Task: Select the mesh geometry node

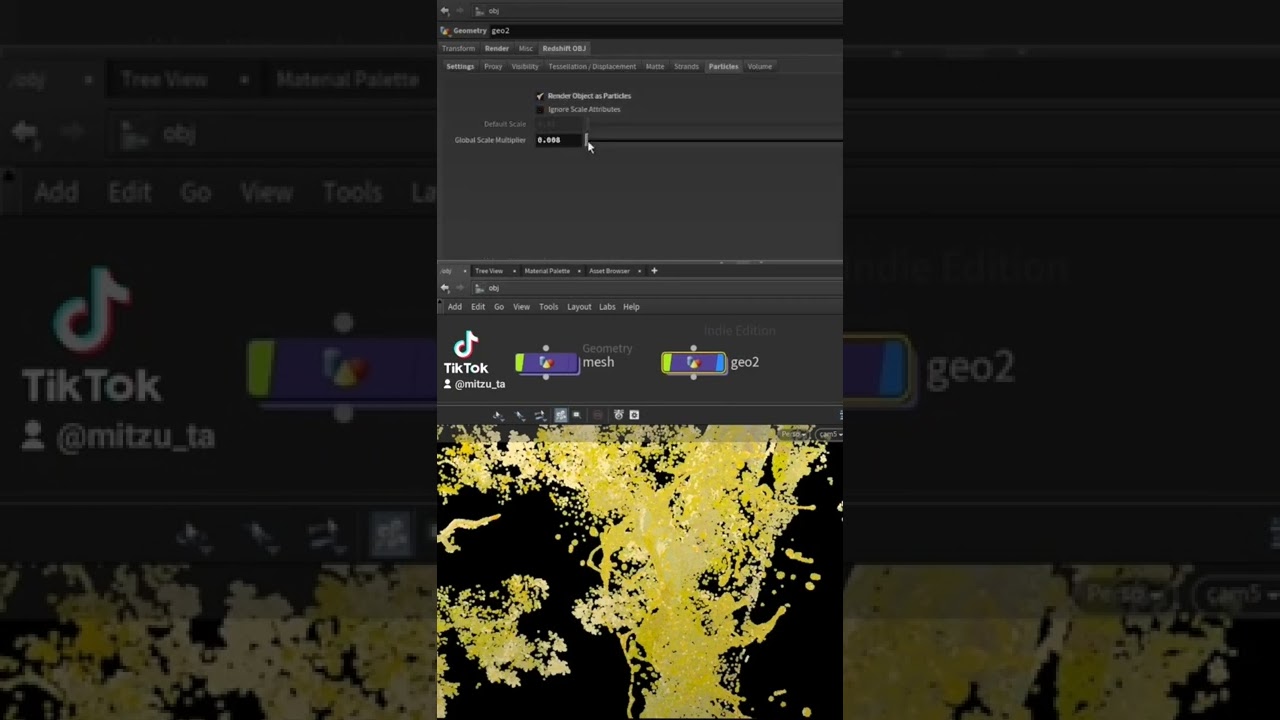Action: coord(547,363)
